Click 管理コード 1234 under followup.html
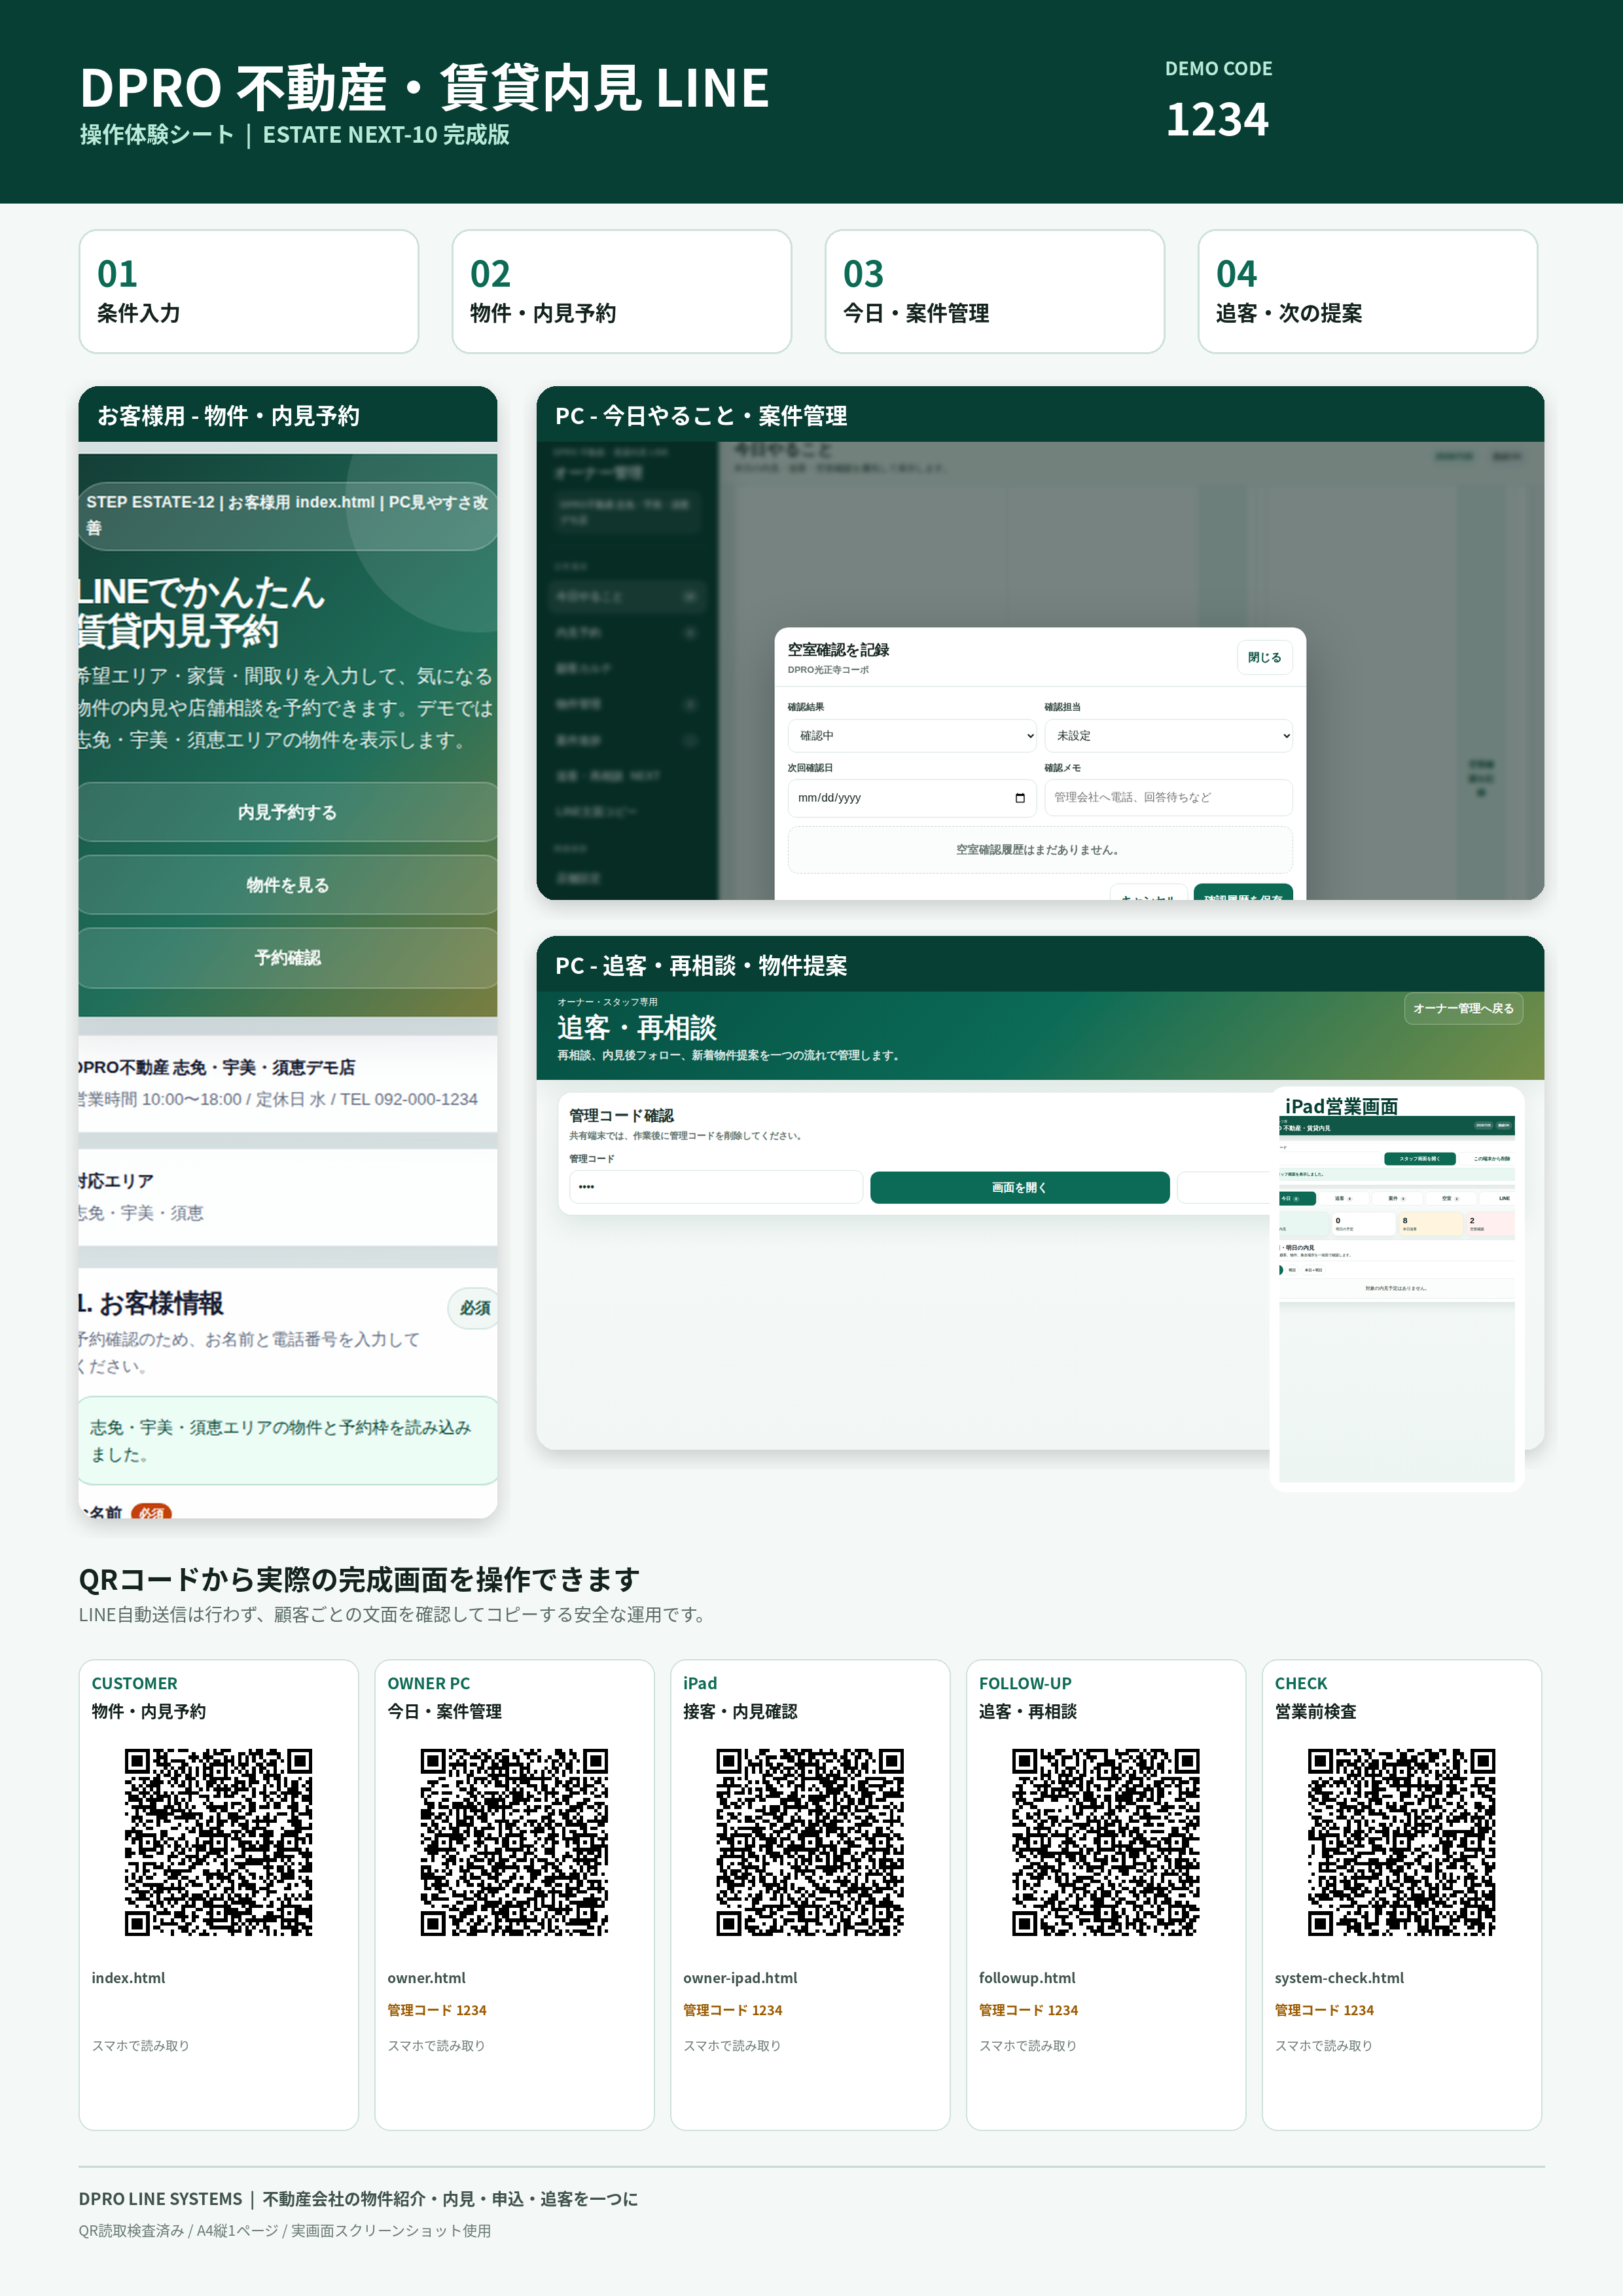Screen dimensions: 1623x2296 pos(1028,2010)
